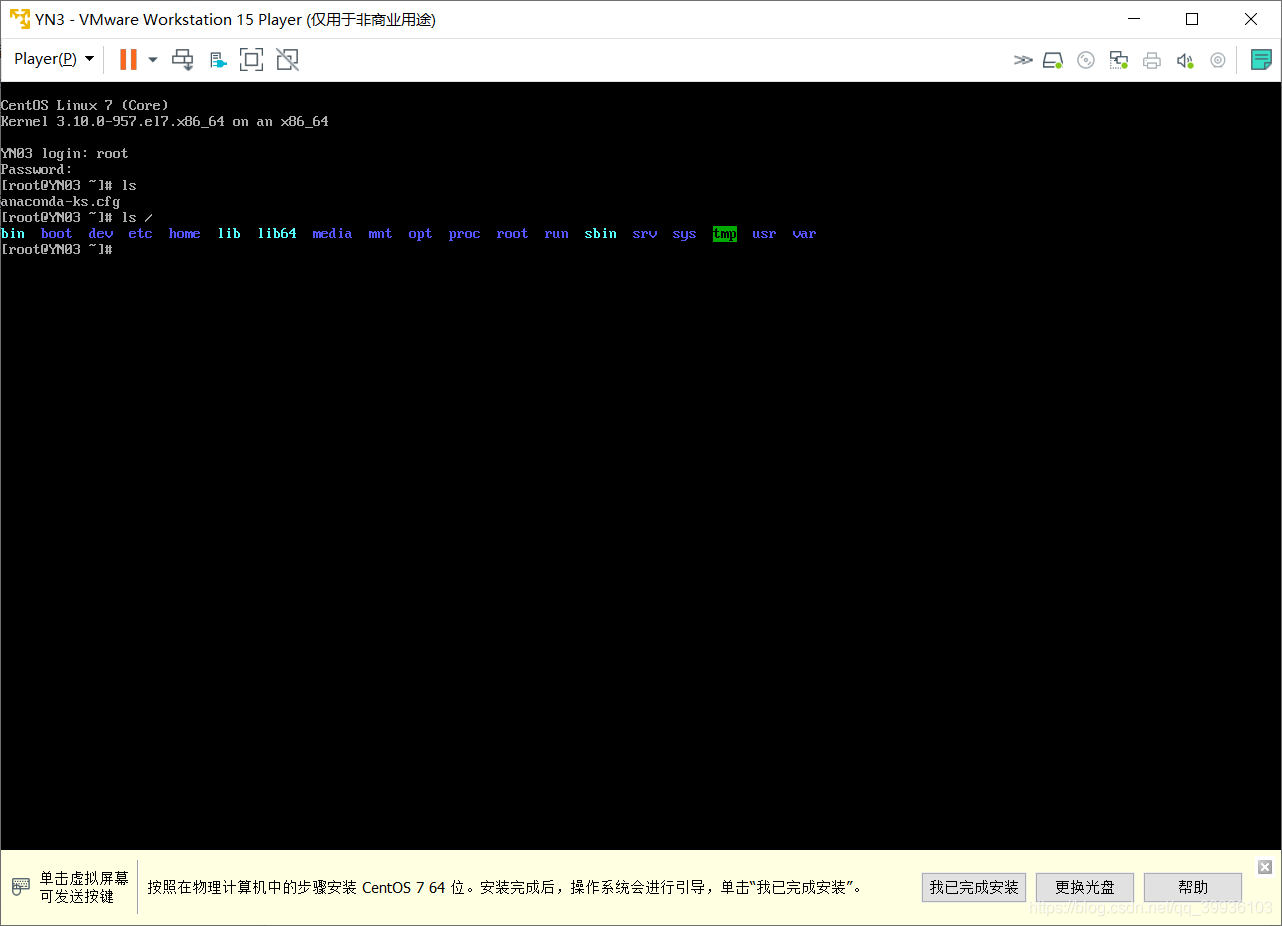Expand the hidden devices chevron
This screenshot has height=926, width=1282.
[1022, 60]
